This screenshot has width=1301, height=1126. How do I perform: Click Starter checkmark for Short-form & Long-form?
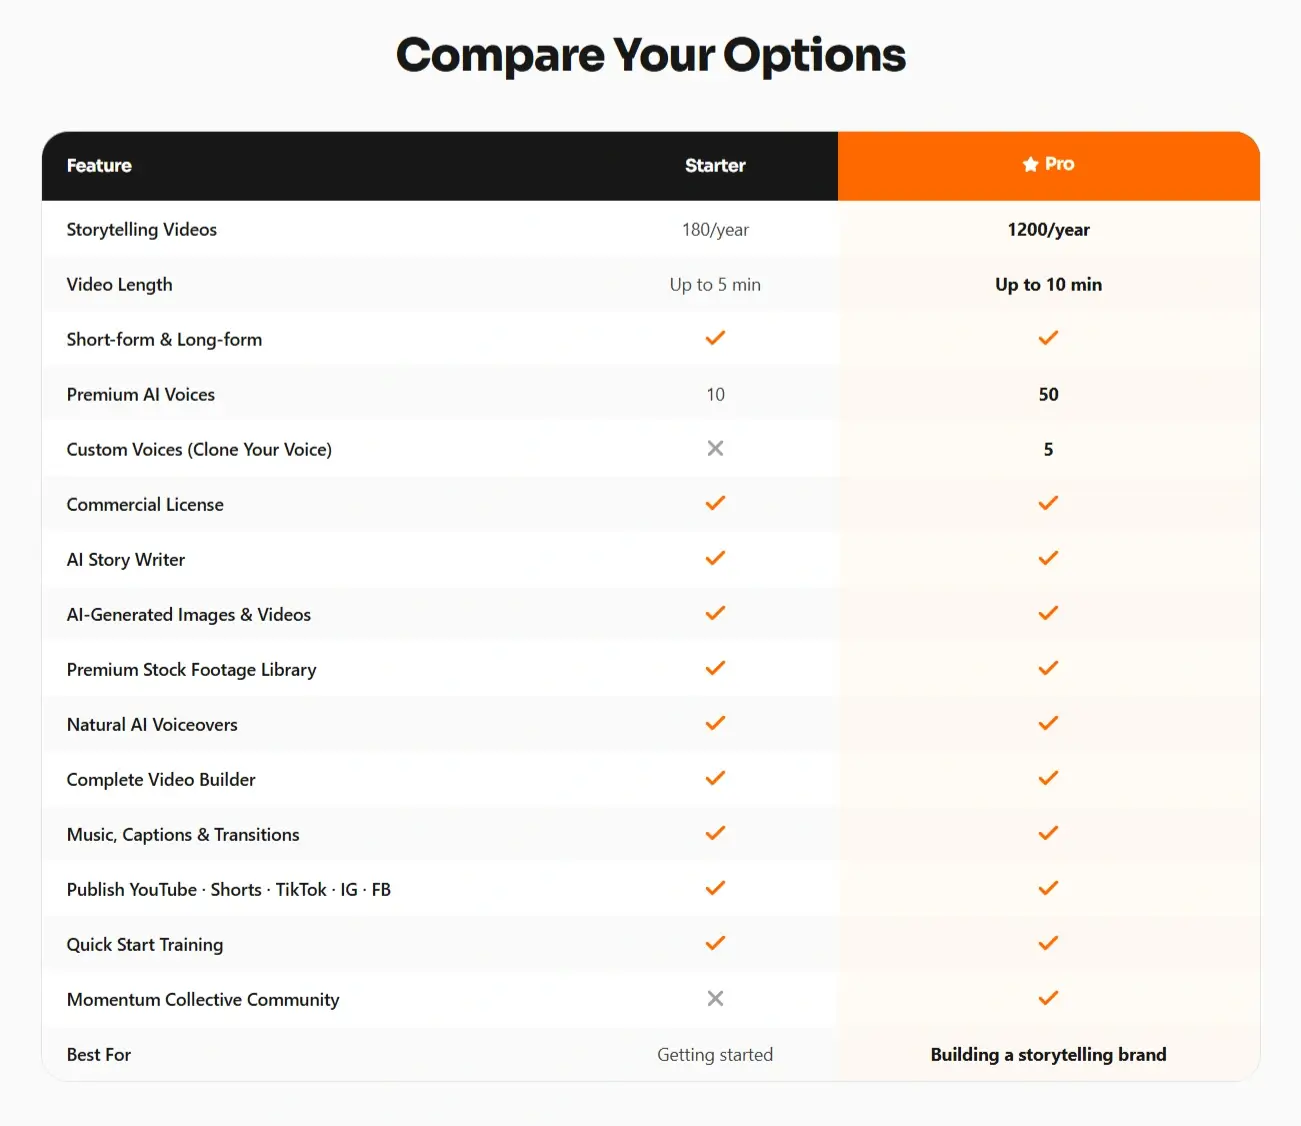coord(715,338)
